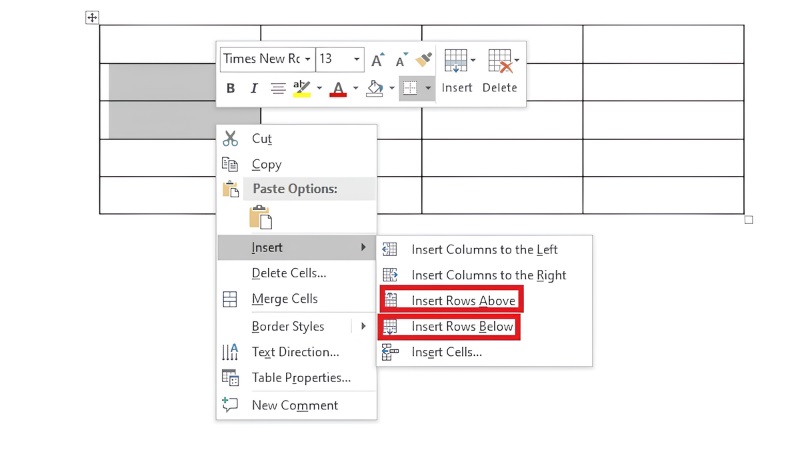Viewport: 800px width, 450px height.
Task: Click the Shading paint bucket icon
Action: (x=375, y=88)
